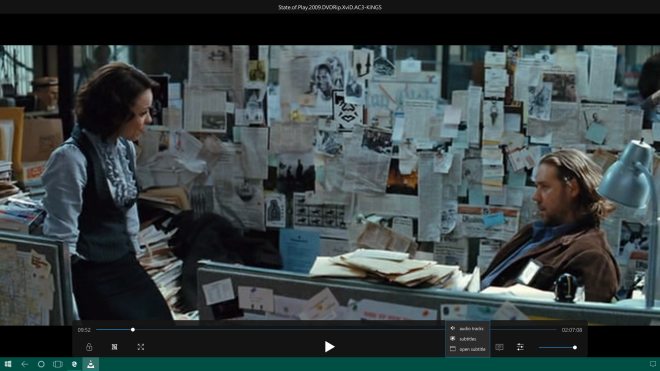Click the seek bar position handle
The width and height of the screenshot is (660, 371).
(x=133, y=330)
